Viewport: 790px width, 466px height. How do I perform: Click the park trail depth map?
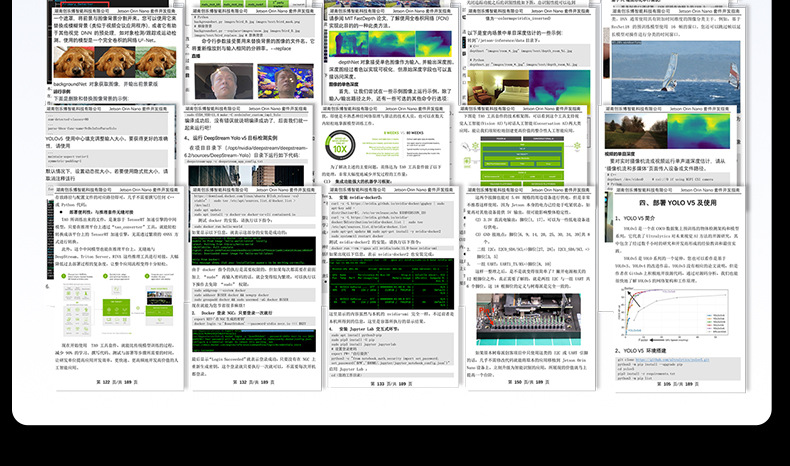click(698, 131)
